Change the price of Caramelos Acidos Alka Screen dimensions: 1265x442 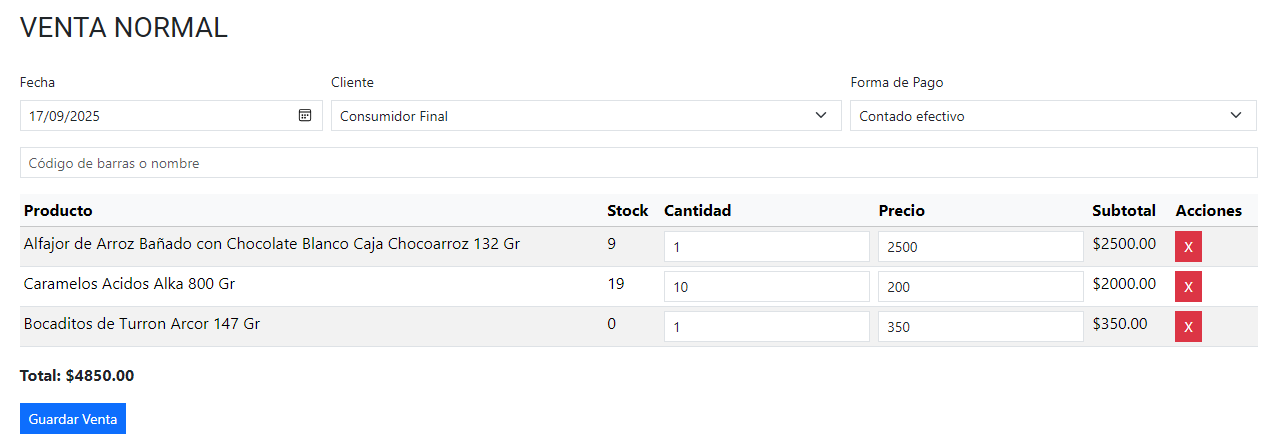pos(980,287)
